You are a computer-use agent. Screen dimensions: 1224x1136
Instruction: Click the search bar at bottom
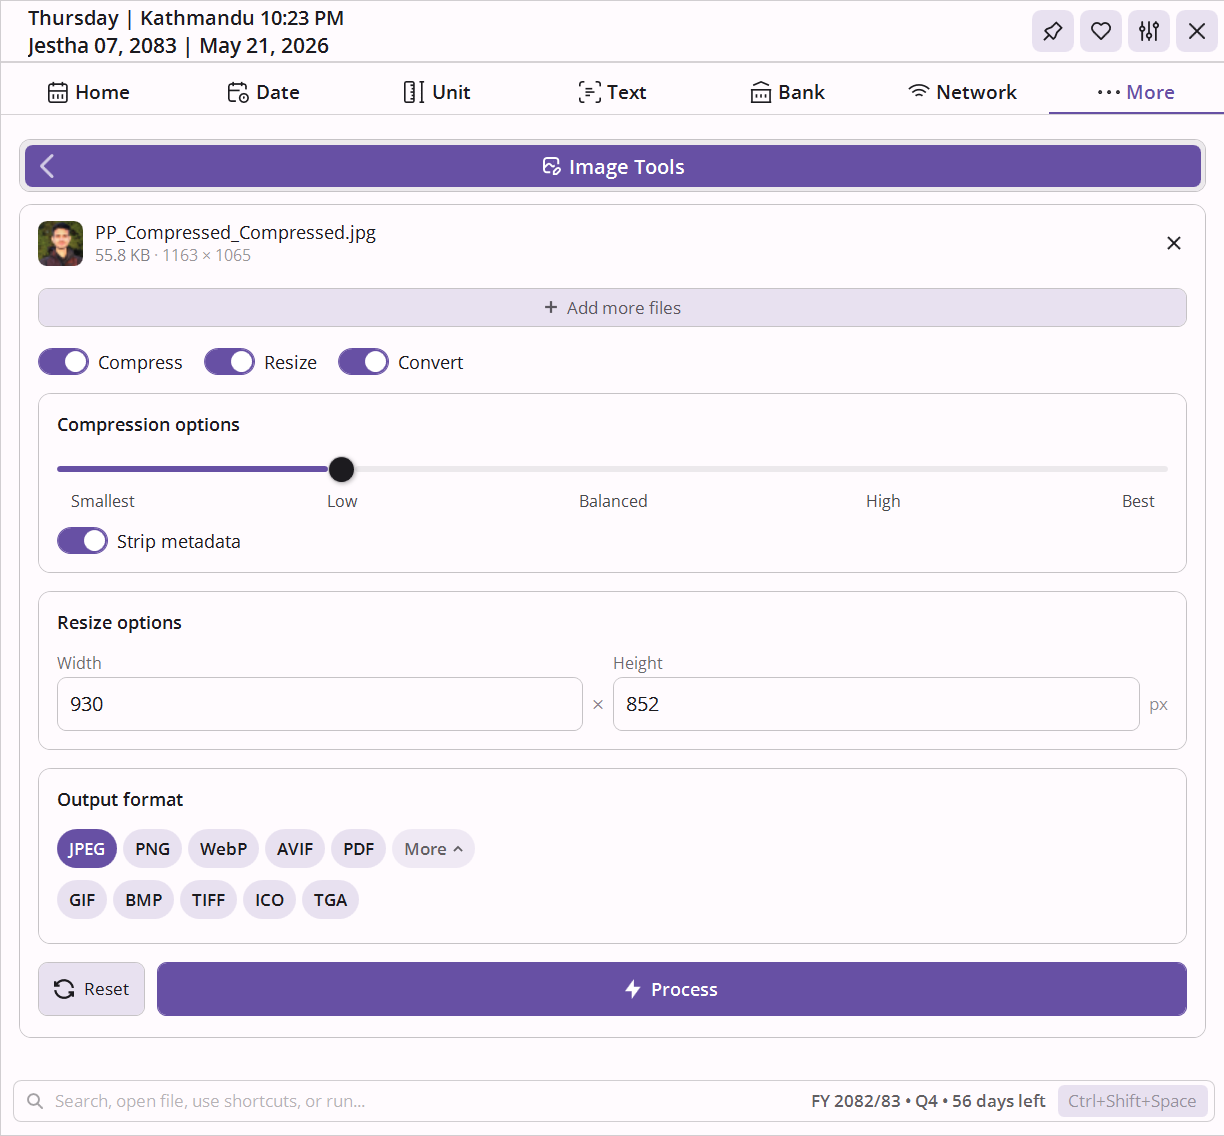[x=612, y=1101]
